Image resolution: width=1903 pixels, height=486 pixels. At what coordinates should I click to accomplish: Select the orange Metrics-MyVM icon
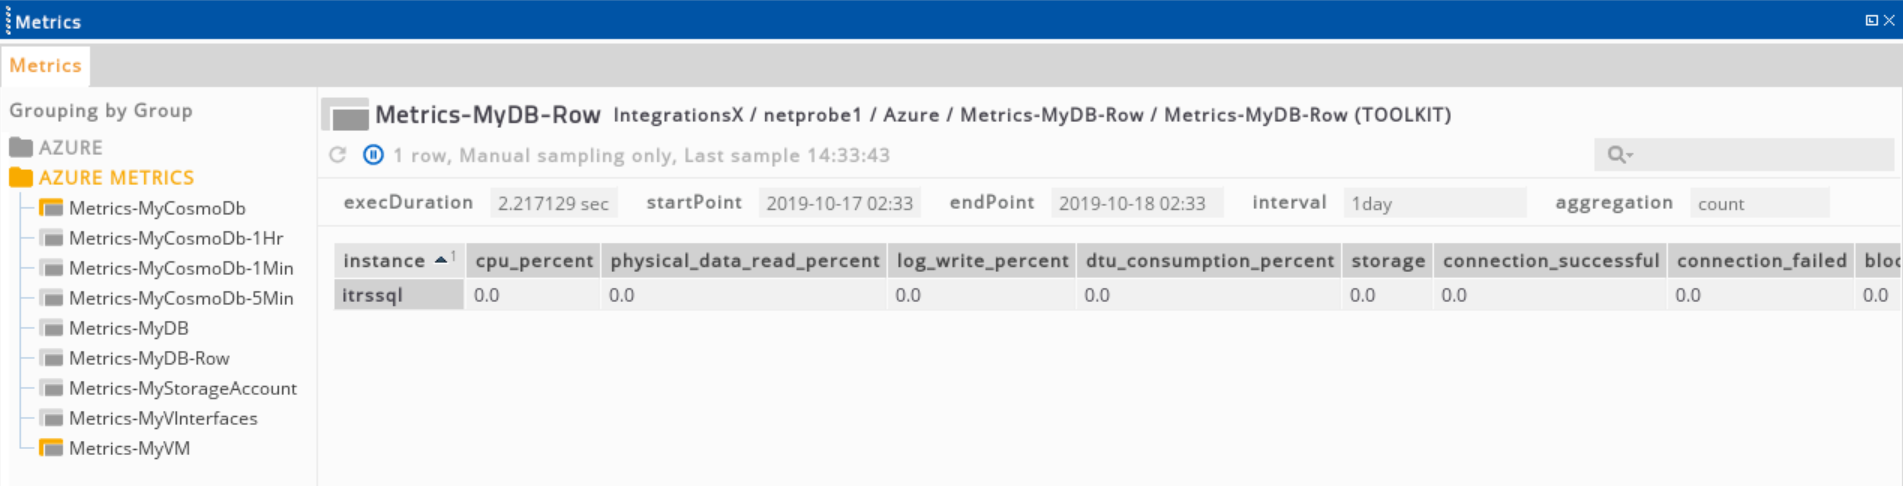tap(51, 448)
